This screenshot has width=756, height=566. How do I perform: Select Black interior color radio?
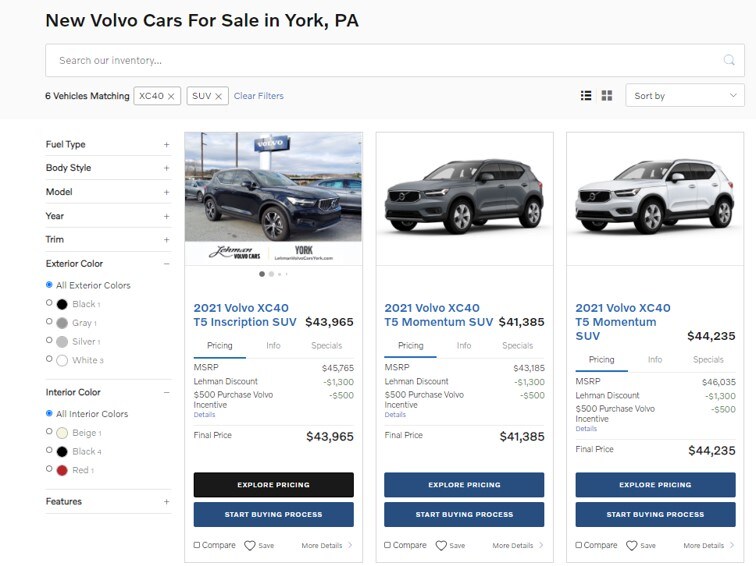point(49,450)
